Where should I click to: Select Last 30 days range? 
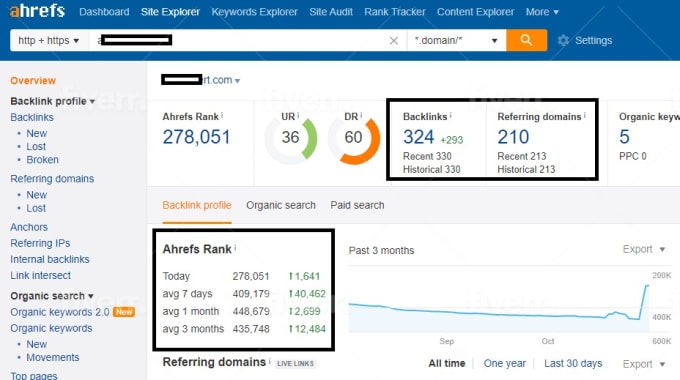tap(573, 364)
